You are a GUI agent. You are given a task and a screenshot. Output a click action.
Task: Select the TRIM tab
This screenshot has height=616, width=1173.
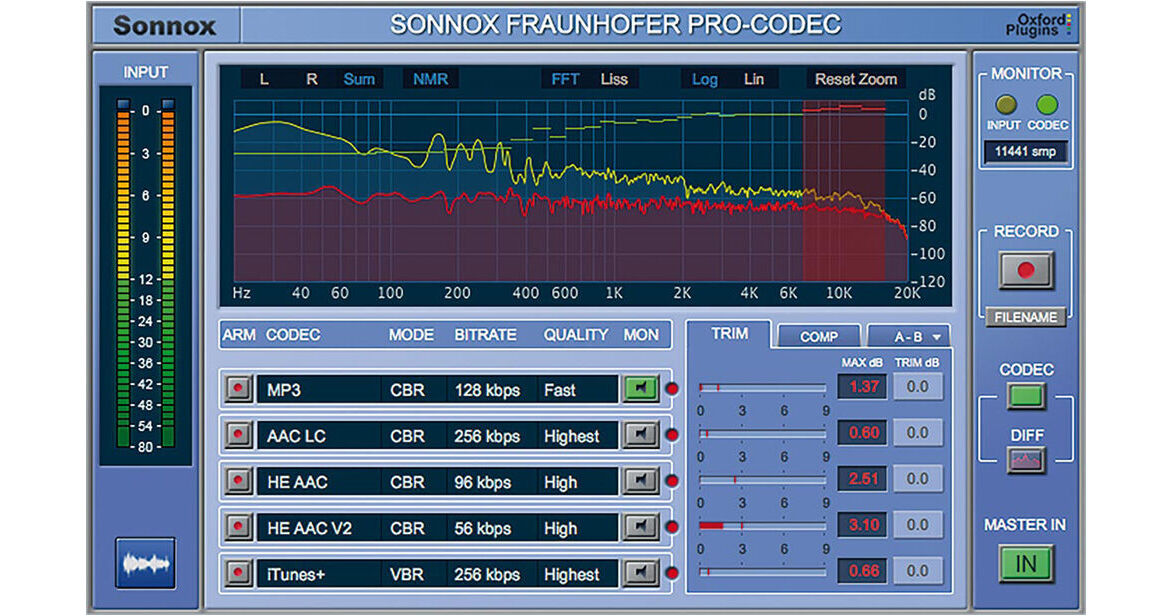[731, 334]
